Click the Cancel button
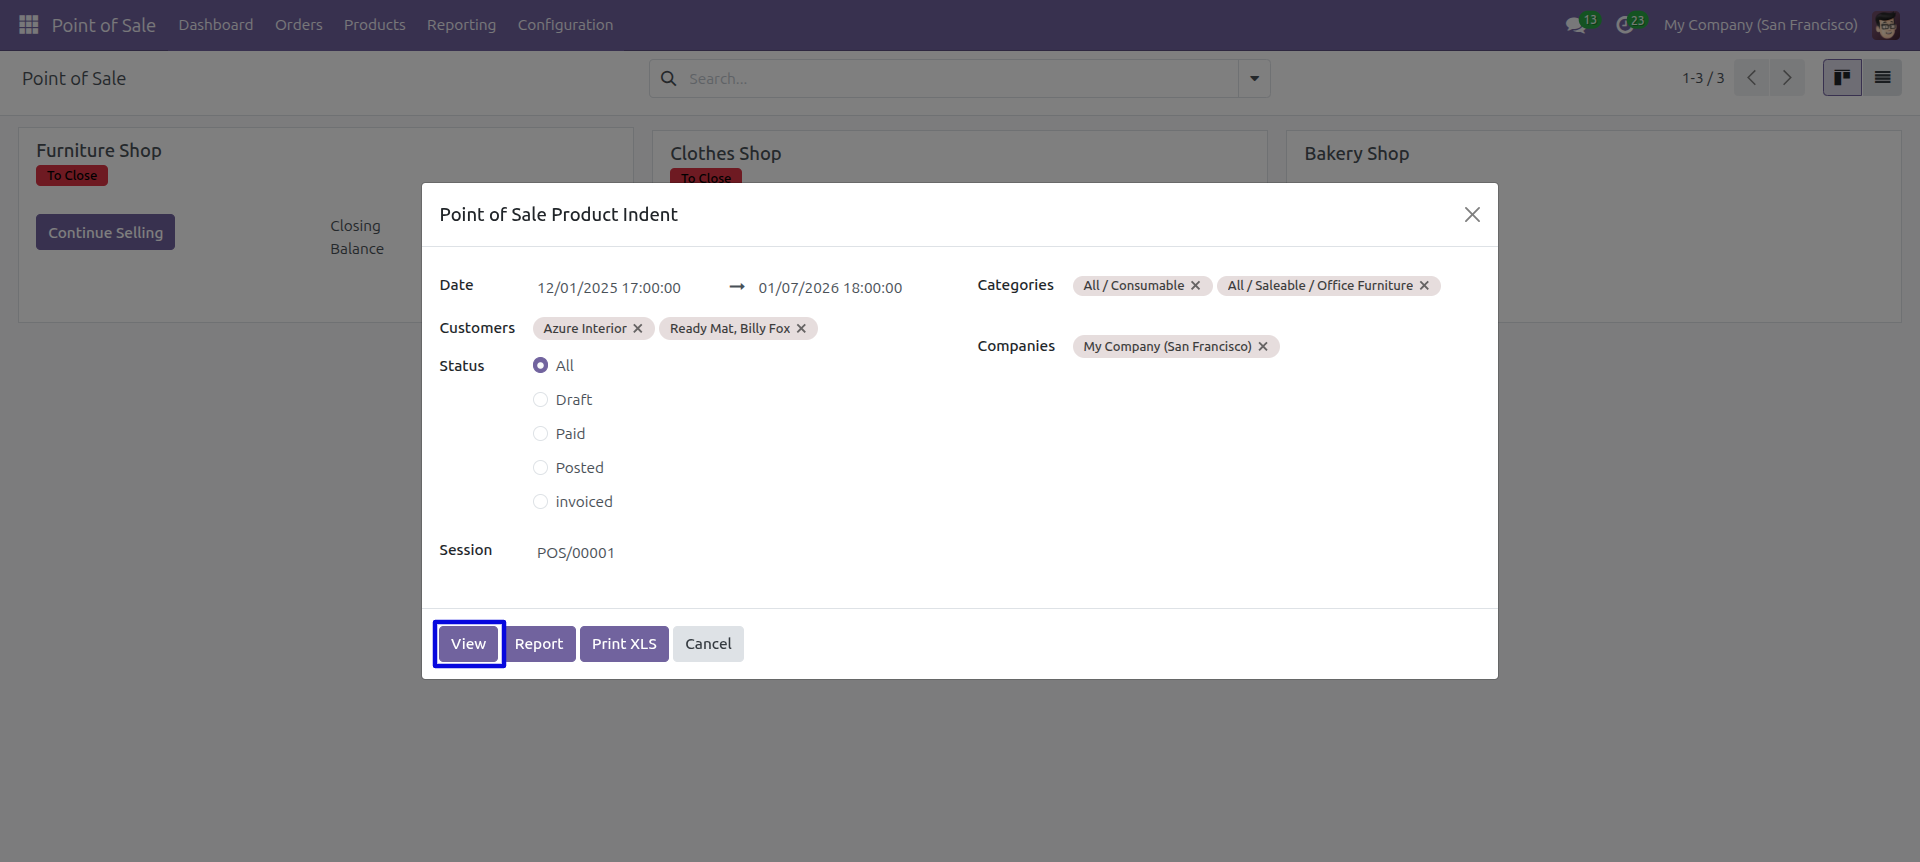 click(x=708, y=644)
